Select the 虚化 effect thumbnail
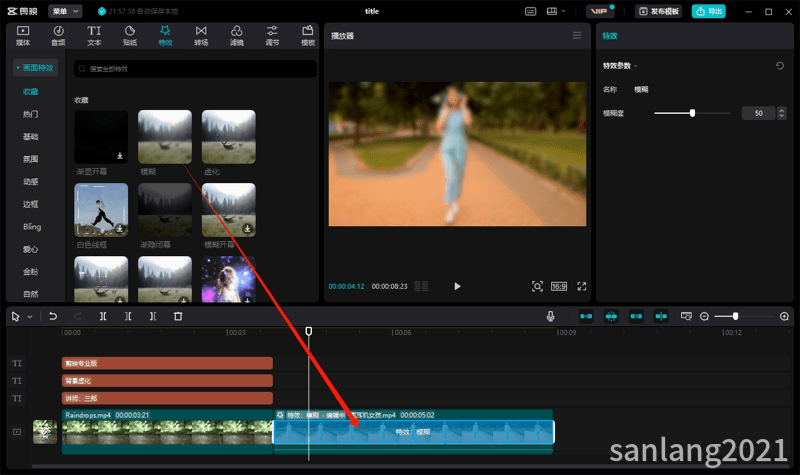 pyautogui.click(x=229, y=137)
